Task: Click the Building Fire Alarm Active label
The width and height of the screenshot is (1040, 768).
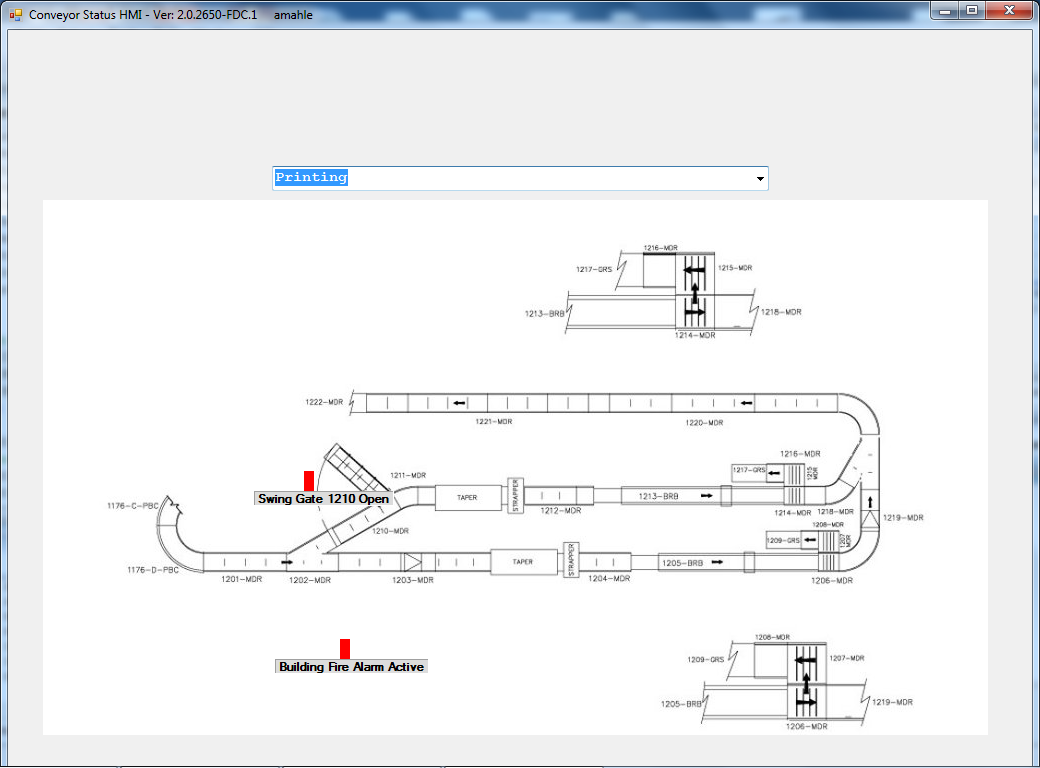Action: 352,667
